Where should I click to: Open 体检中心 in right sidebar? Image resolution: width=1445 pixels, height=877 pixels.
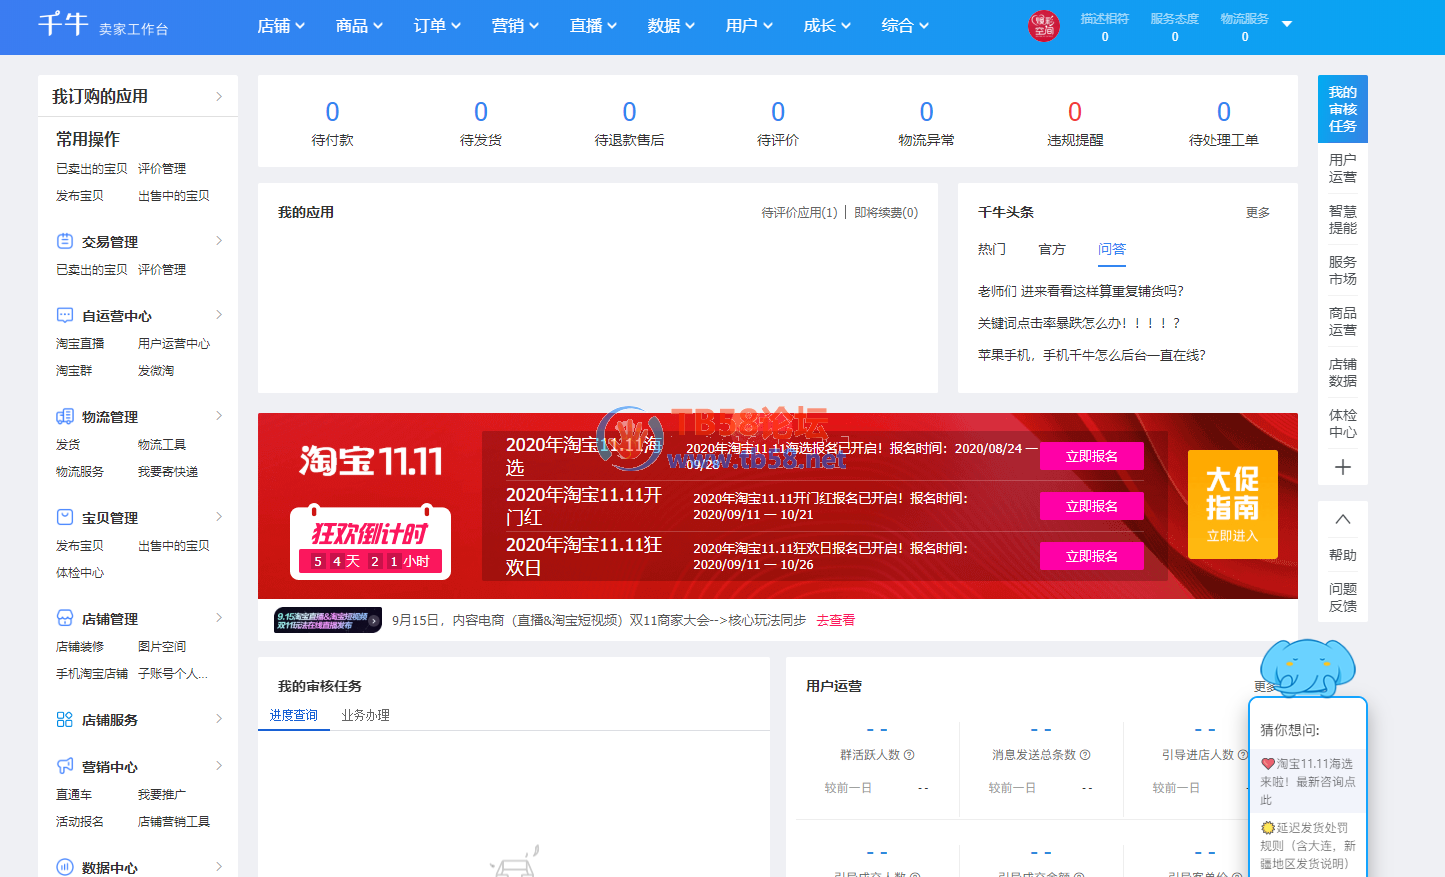(x=1343, y=423)
